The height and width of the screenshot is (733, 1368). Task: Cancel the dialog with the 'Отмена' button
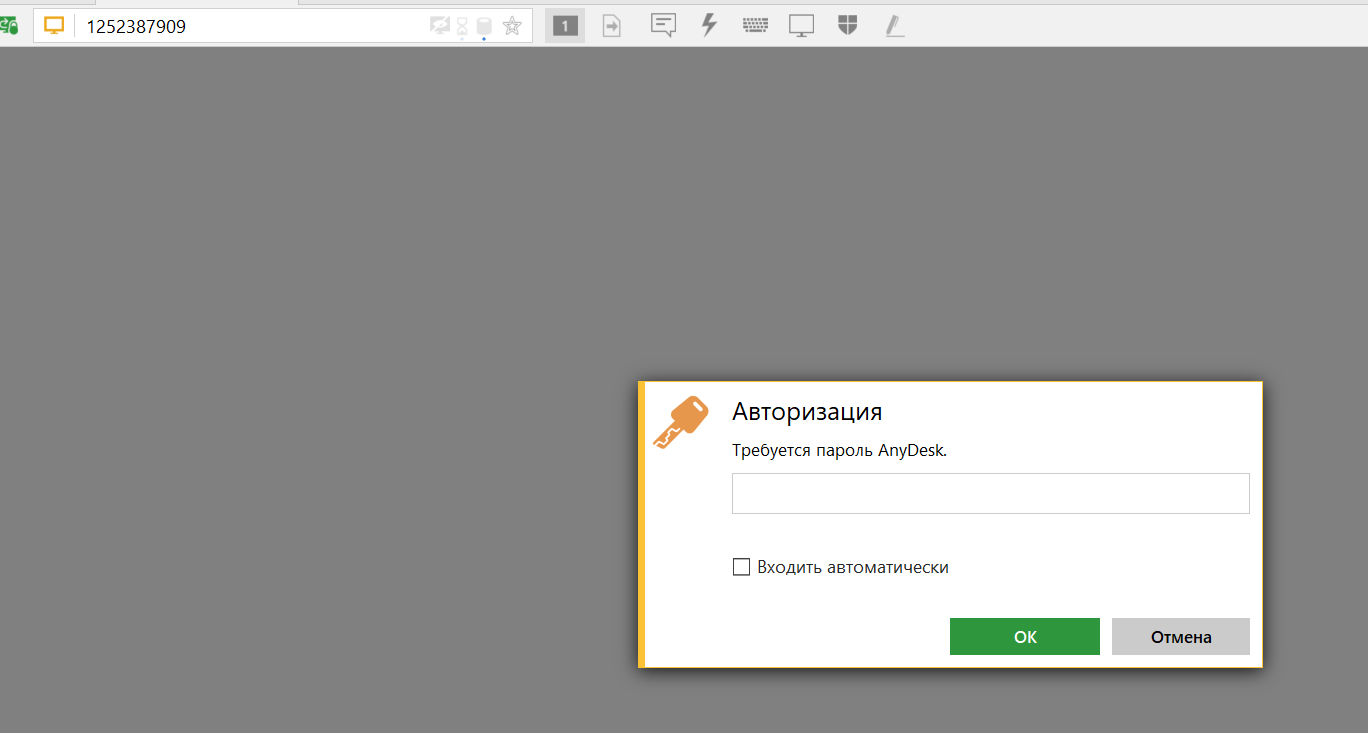pos(1181,637)
